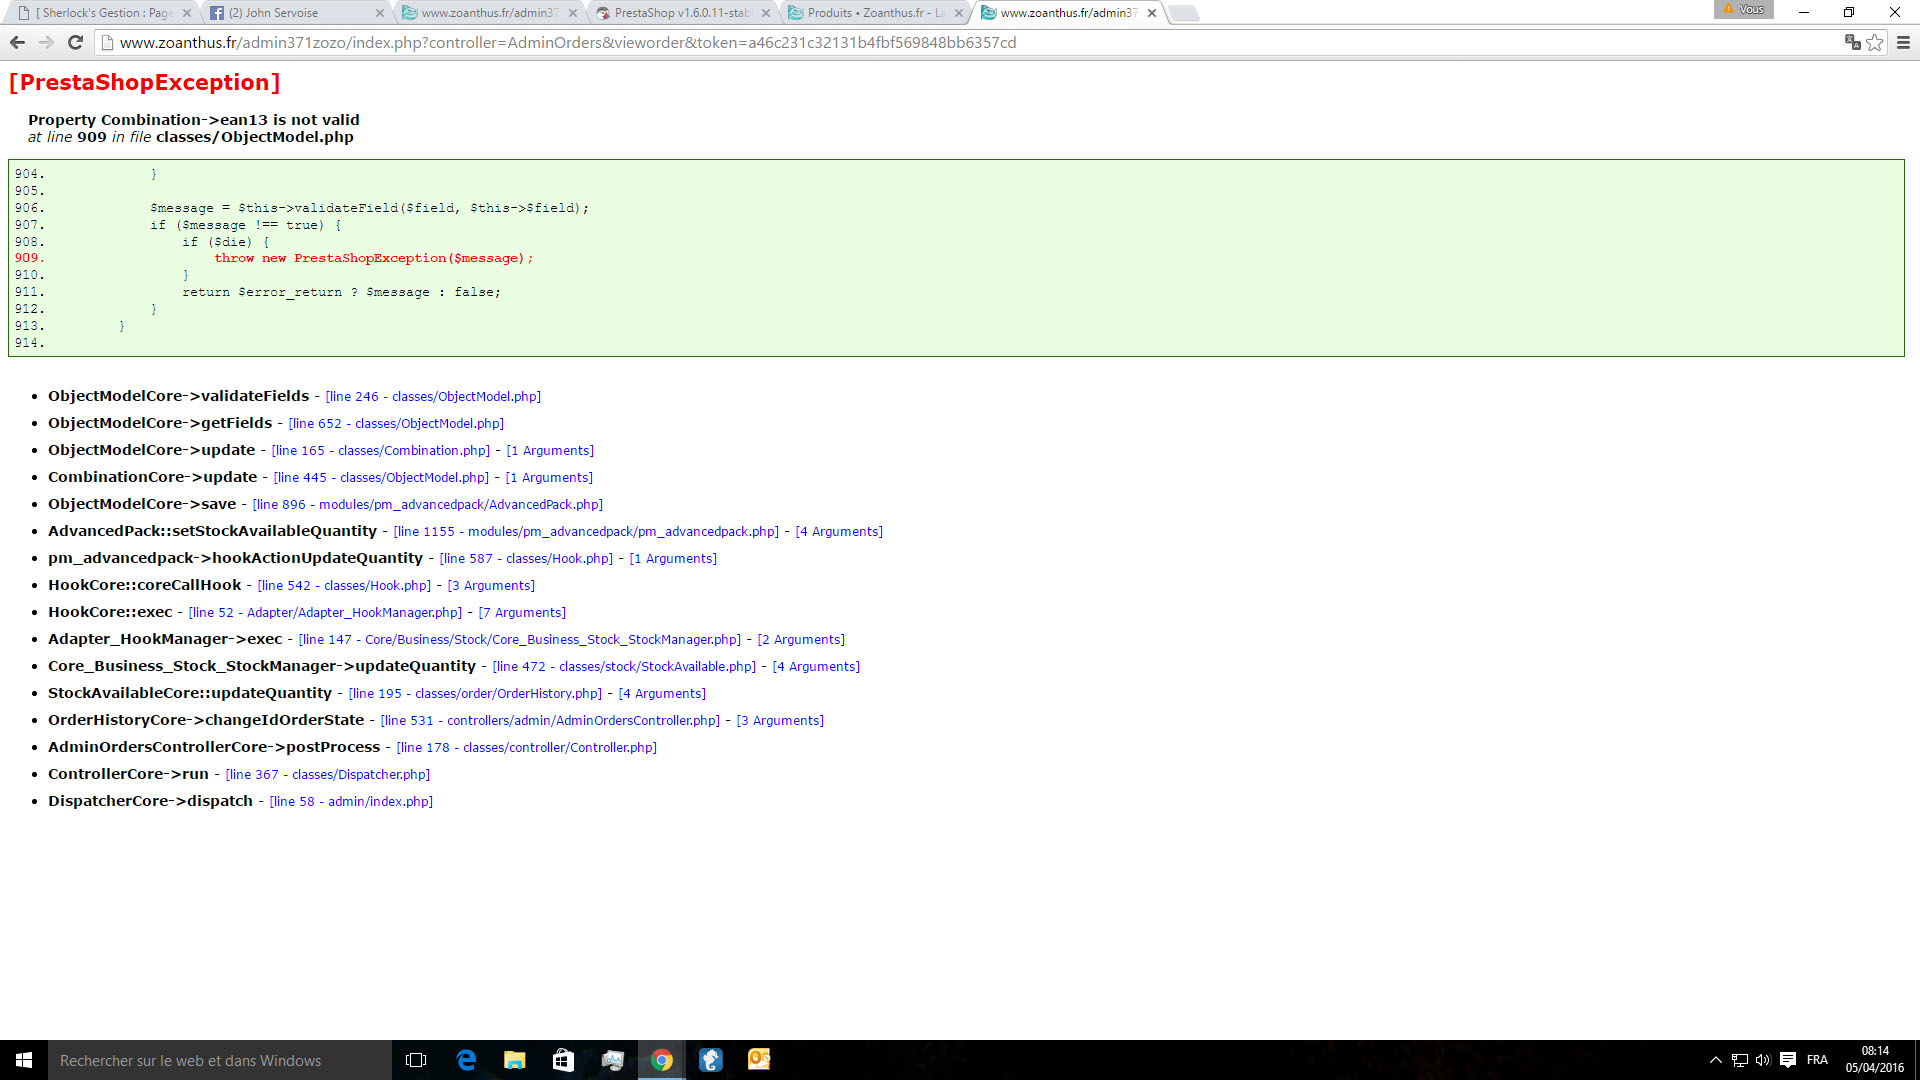Open line 52 Adapter_HookManager.php link
Image resolution: width=1920 pixels, height=1080 pixels.
[x=325, y=613]
